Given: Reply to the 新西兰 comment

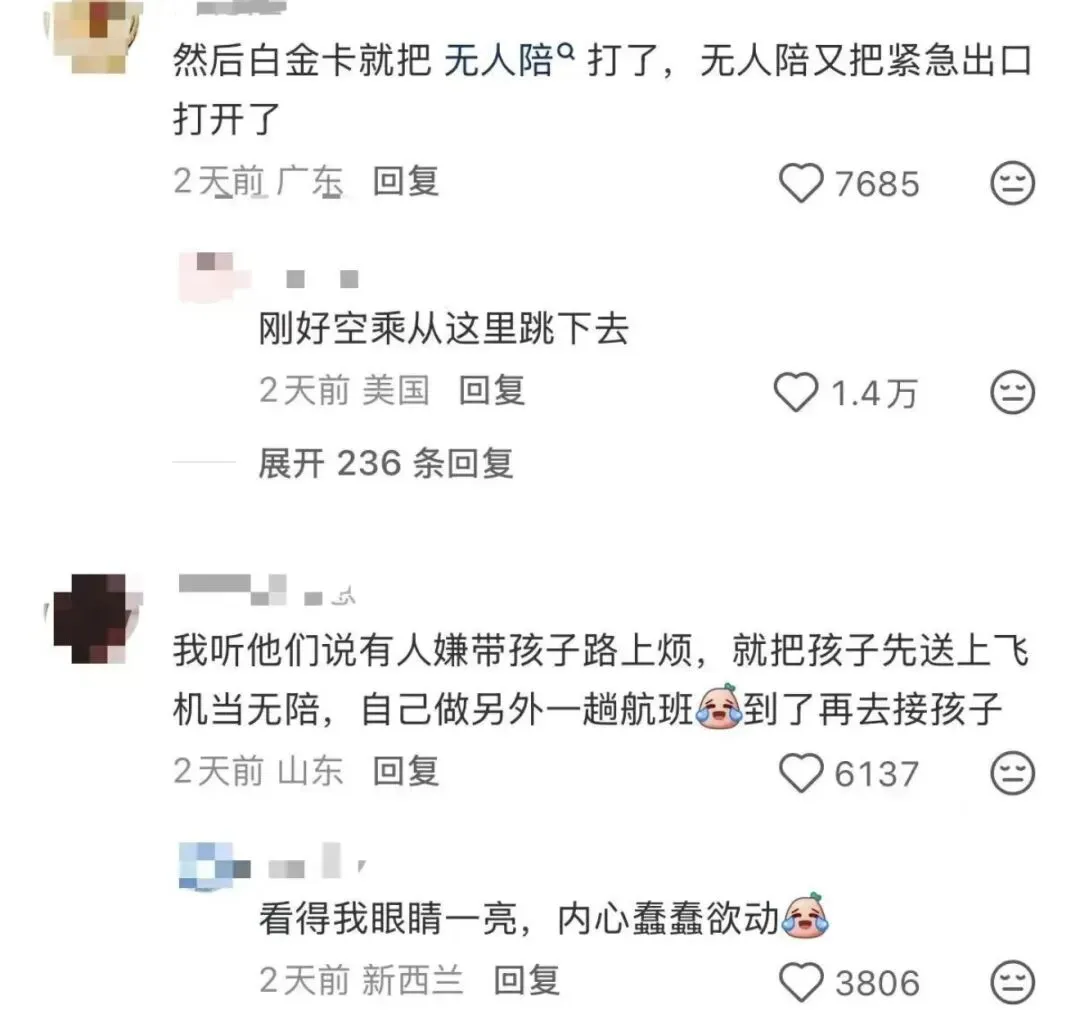Looking at the screenshot, I should coord(527,980).
